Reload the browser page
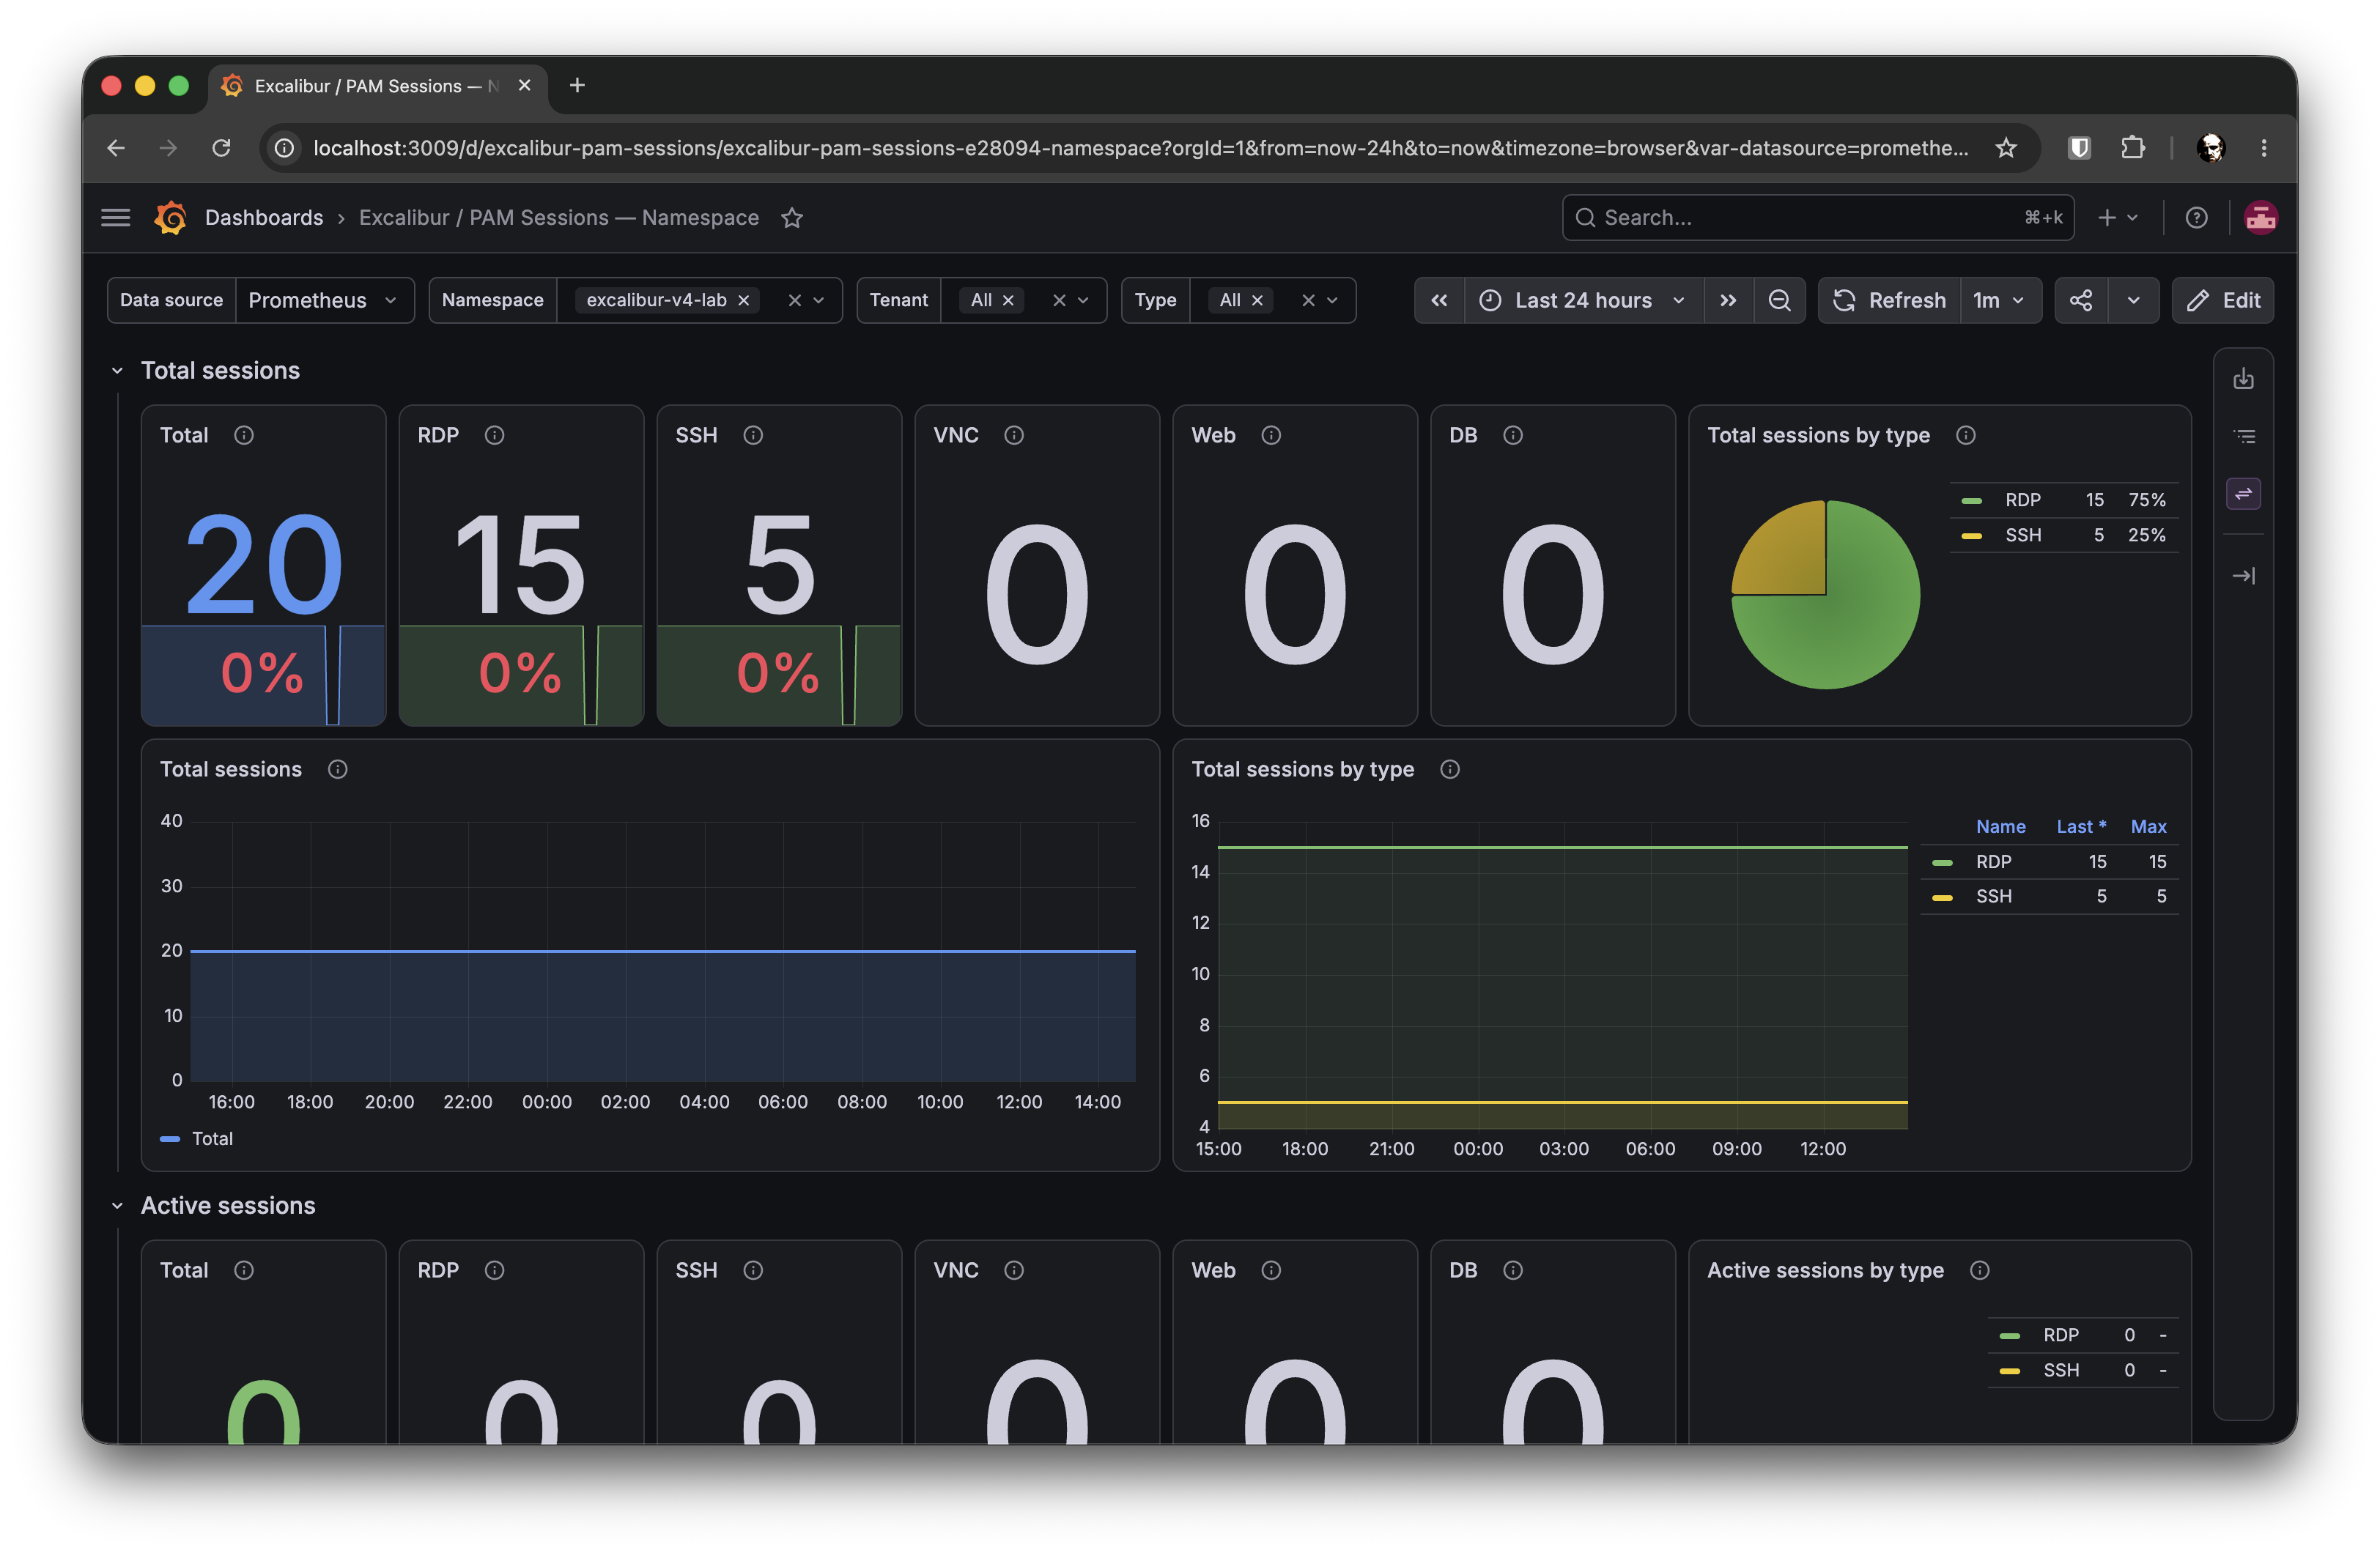This screenshot has height=1553, width=2380. (x=222, y=148)
